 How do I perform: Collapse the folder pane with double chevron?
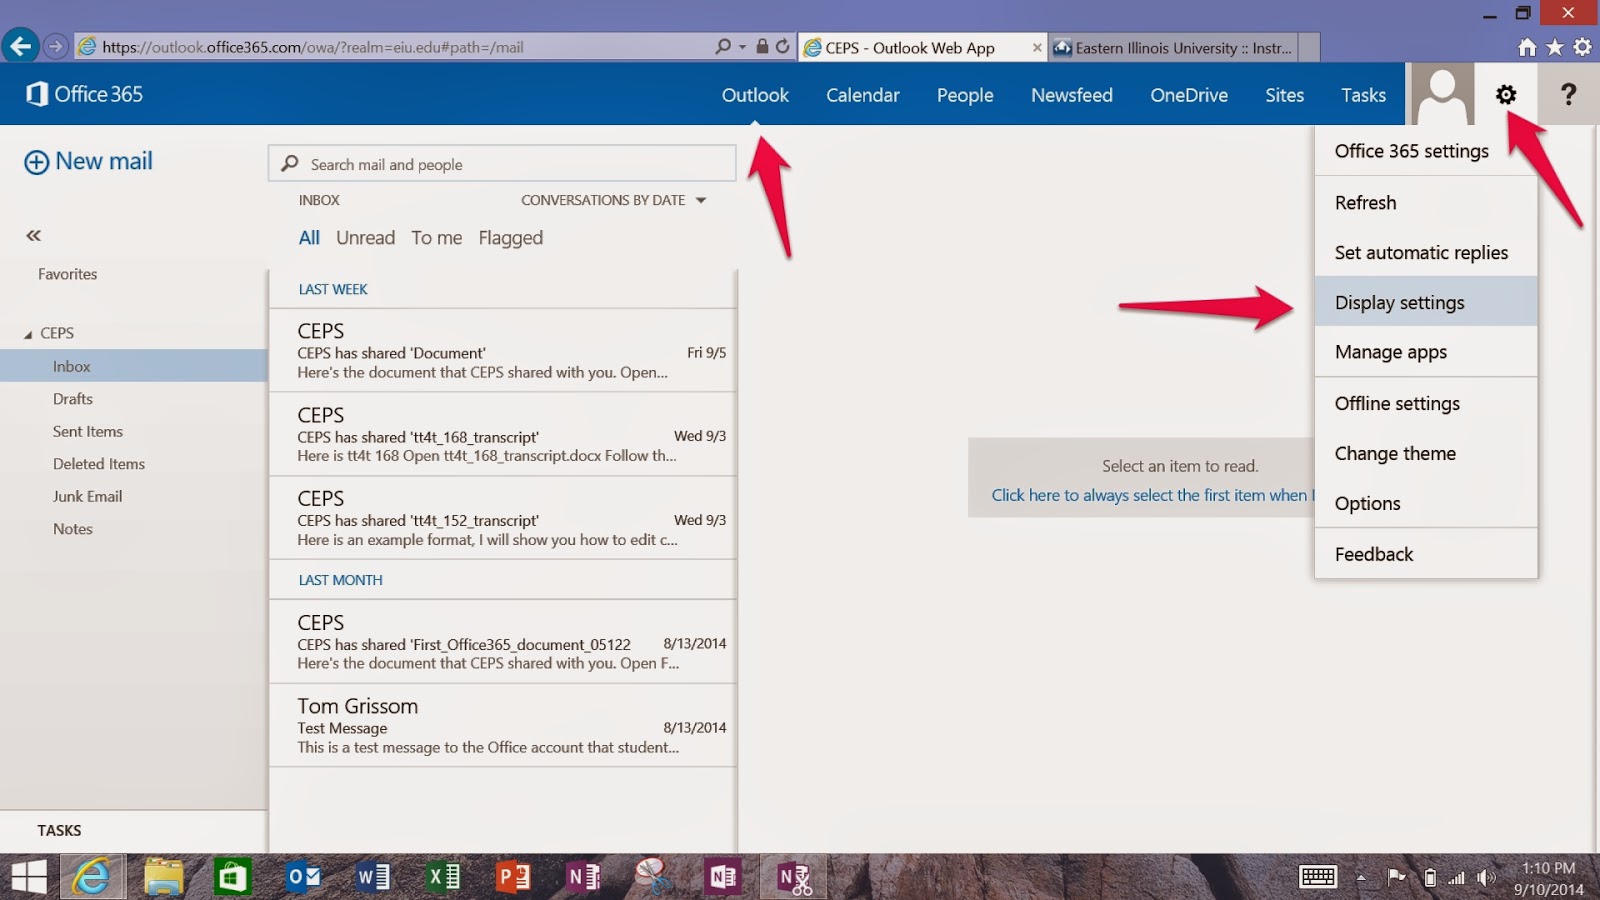pos(33,235)
